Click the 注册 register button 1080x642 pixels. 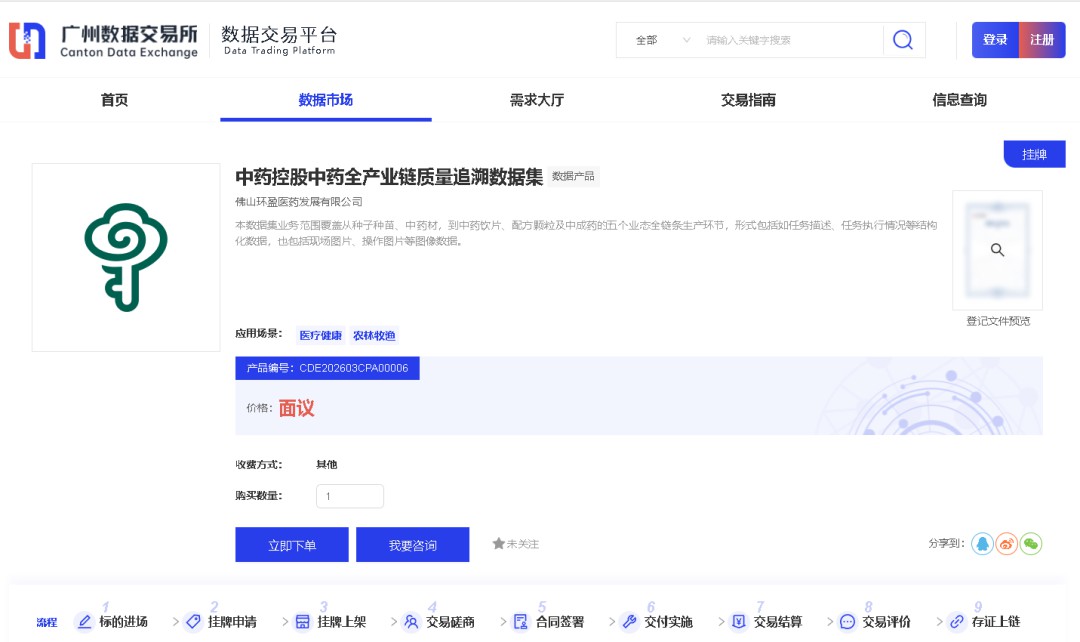tap(1042, 40)
